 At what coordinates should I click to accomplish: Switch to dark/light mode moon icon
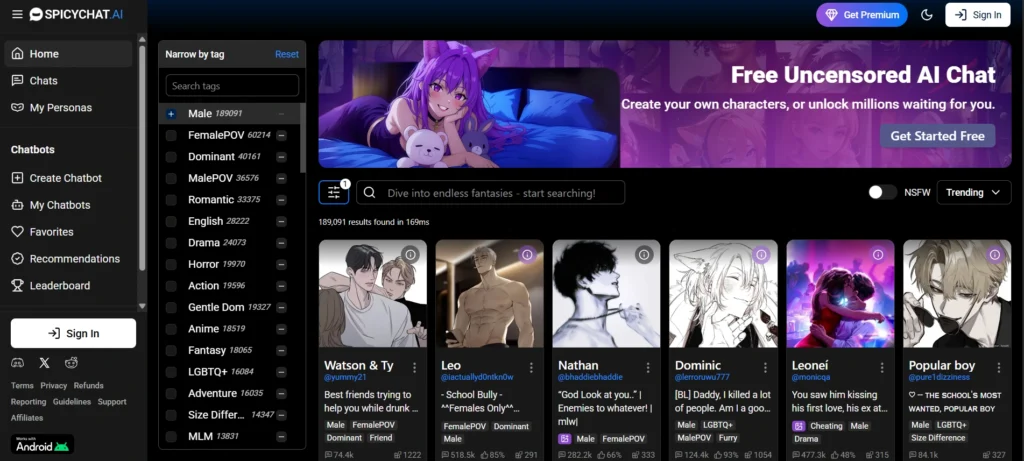tap(926, 15)
